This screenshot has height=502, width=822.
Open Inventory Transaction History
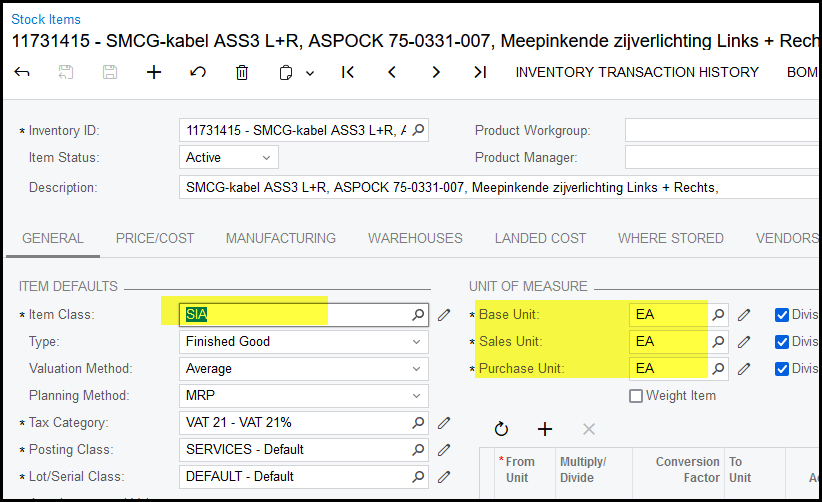(x=637, y=72)
